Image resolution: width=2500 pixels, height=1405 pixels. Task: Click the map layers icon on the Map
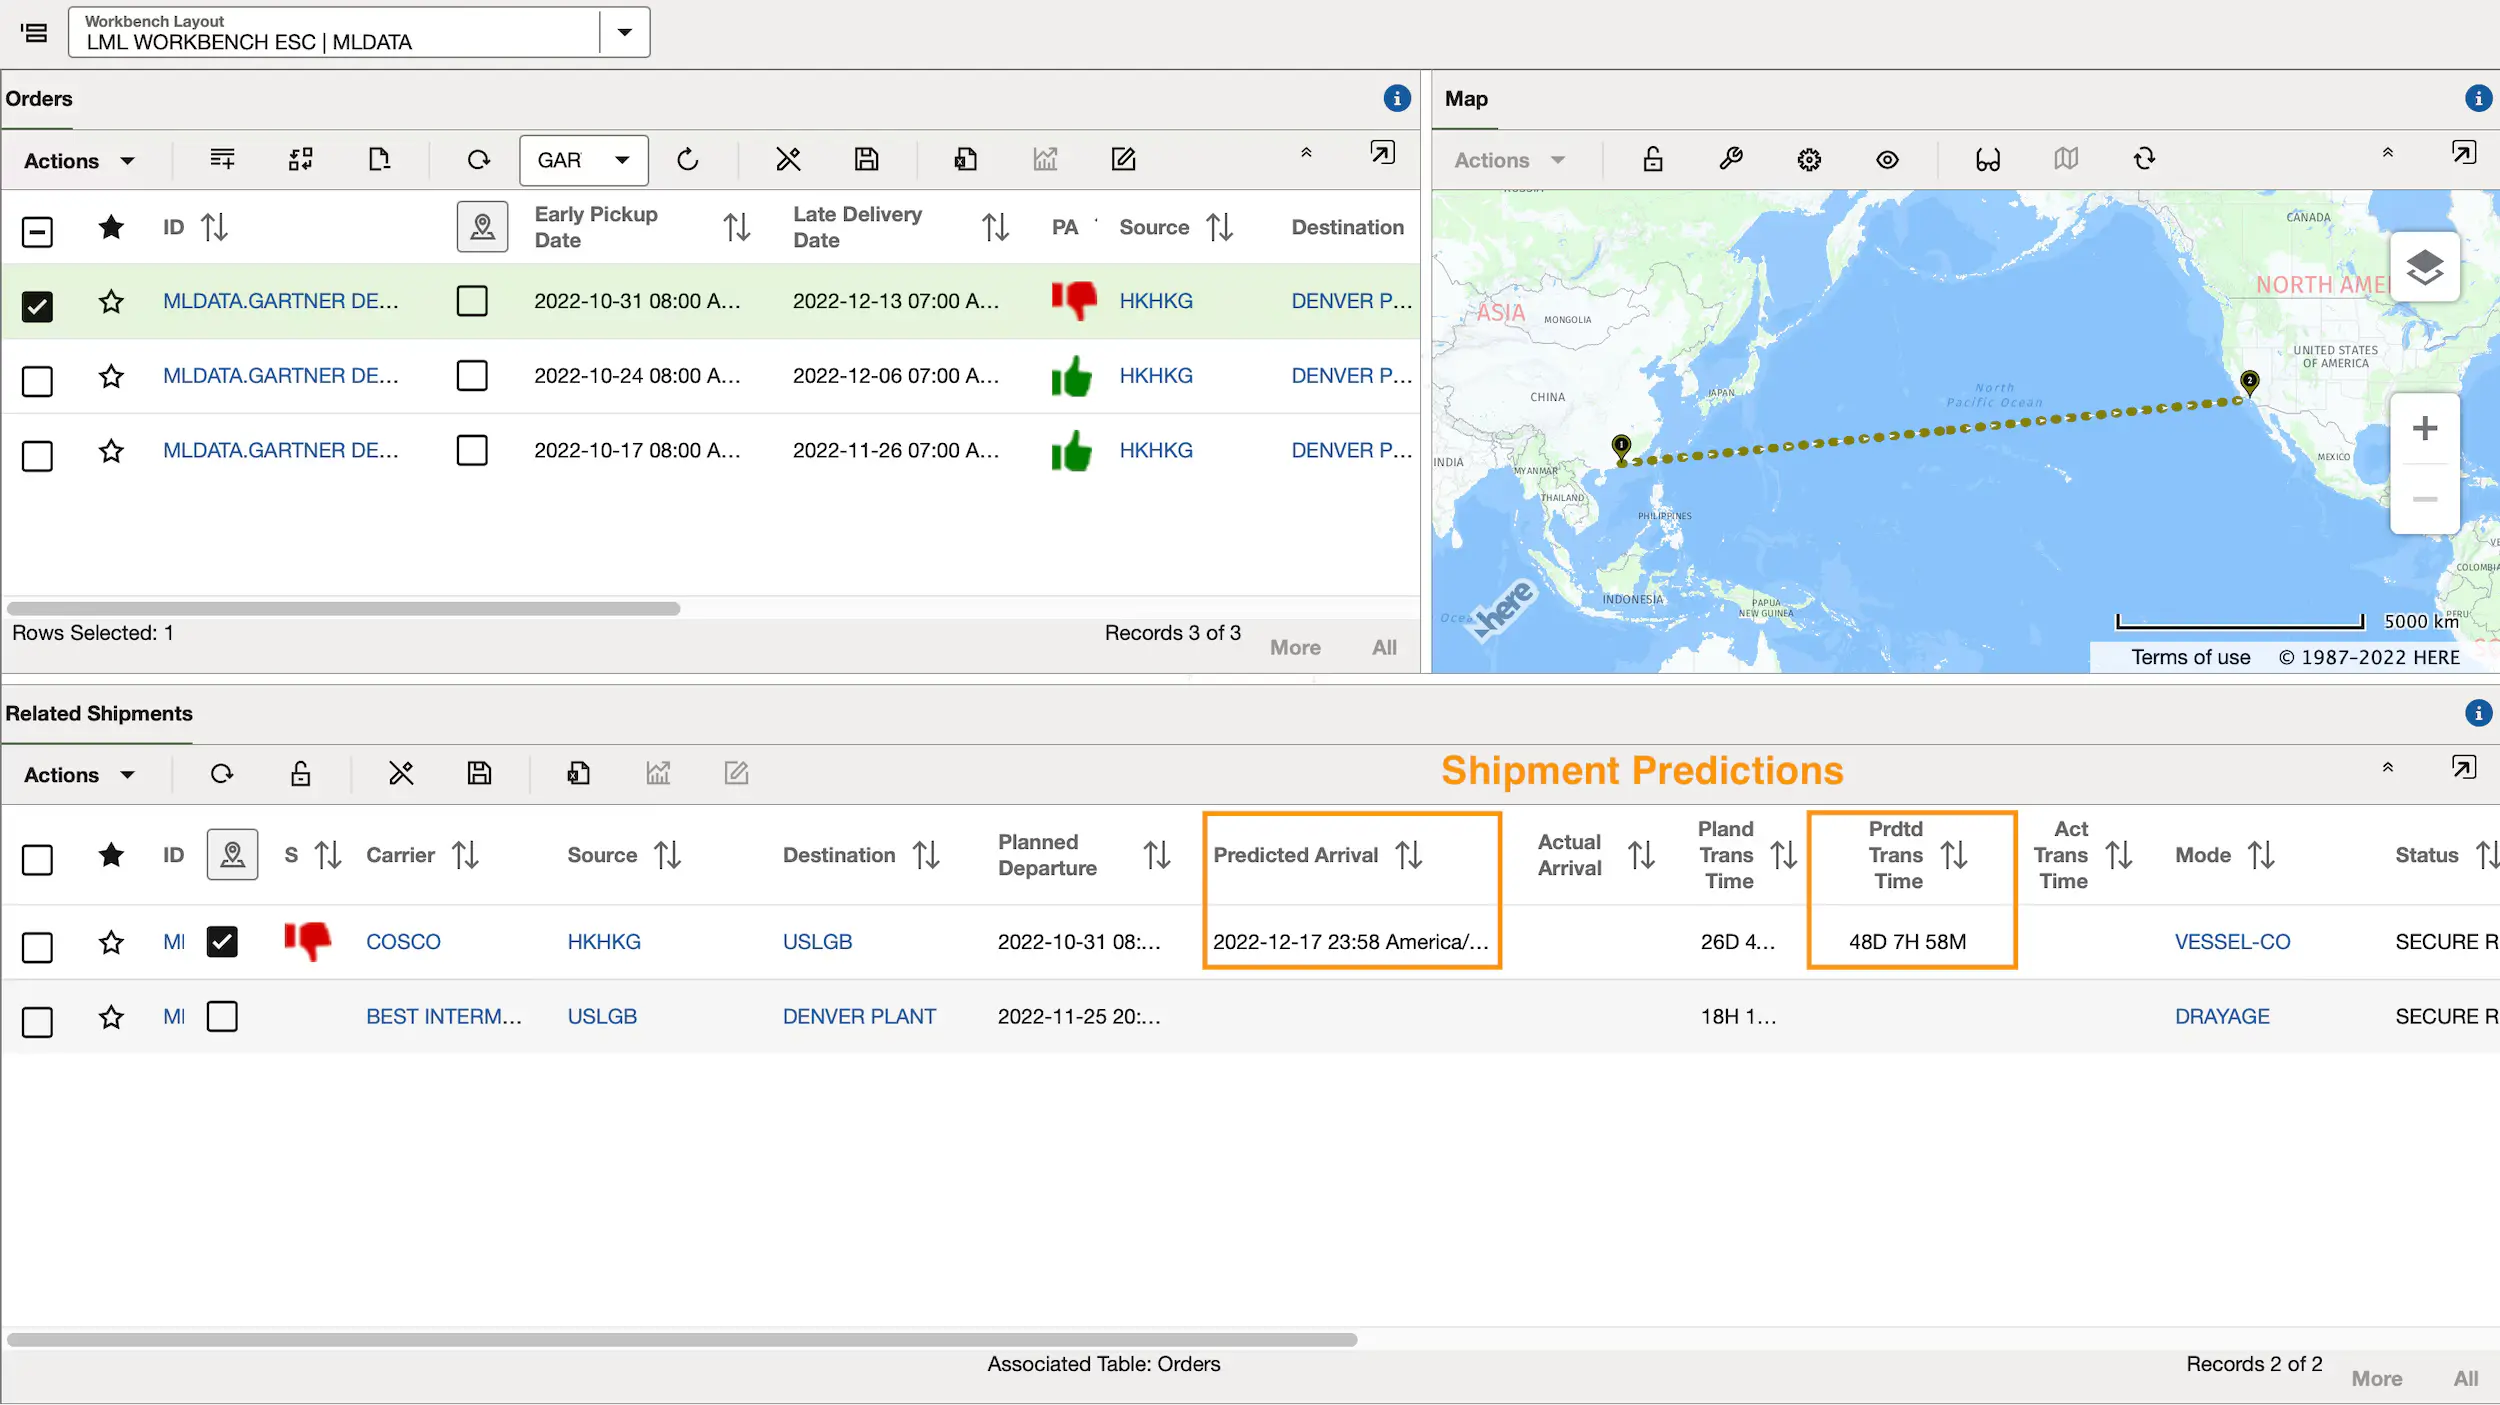pyautogui.click(x=2426, y=265)
